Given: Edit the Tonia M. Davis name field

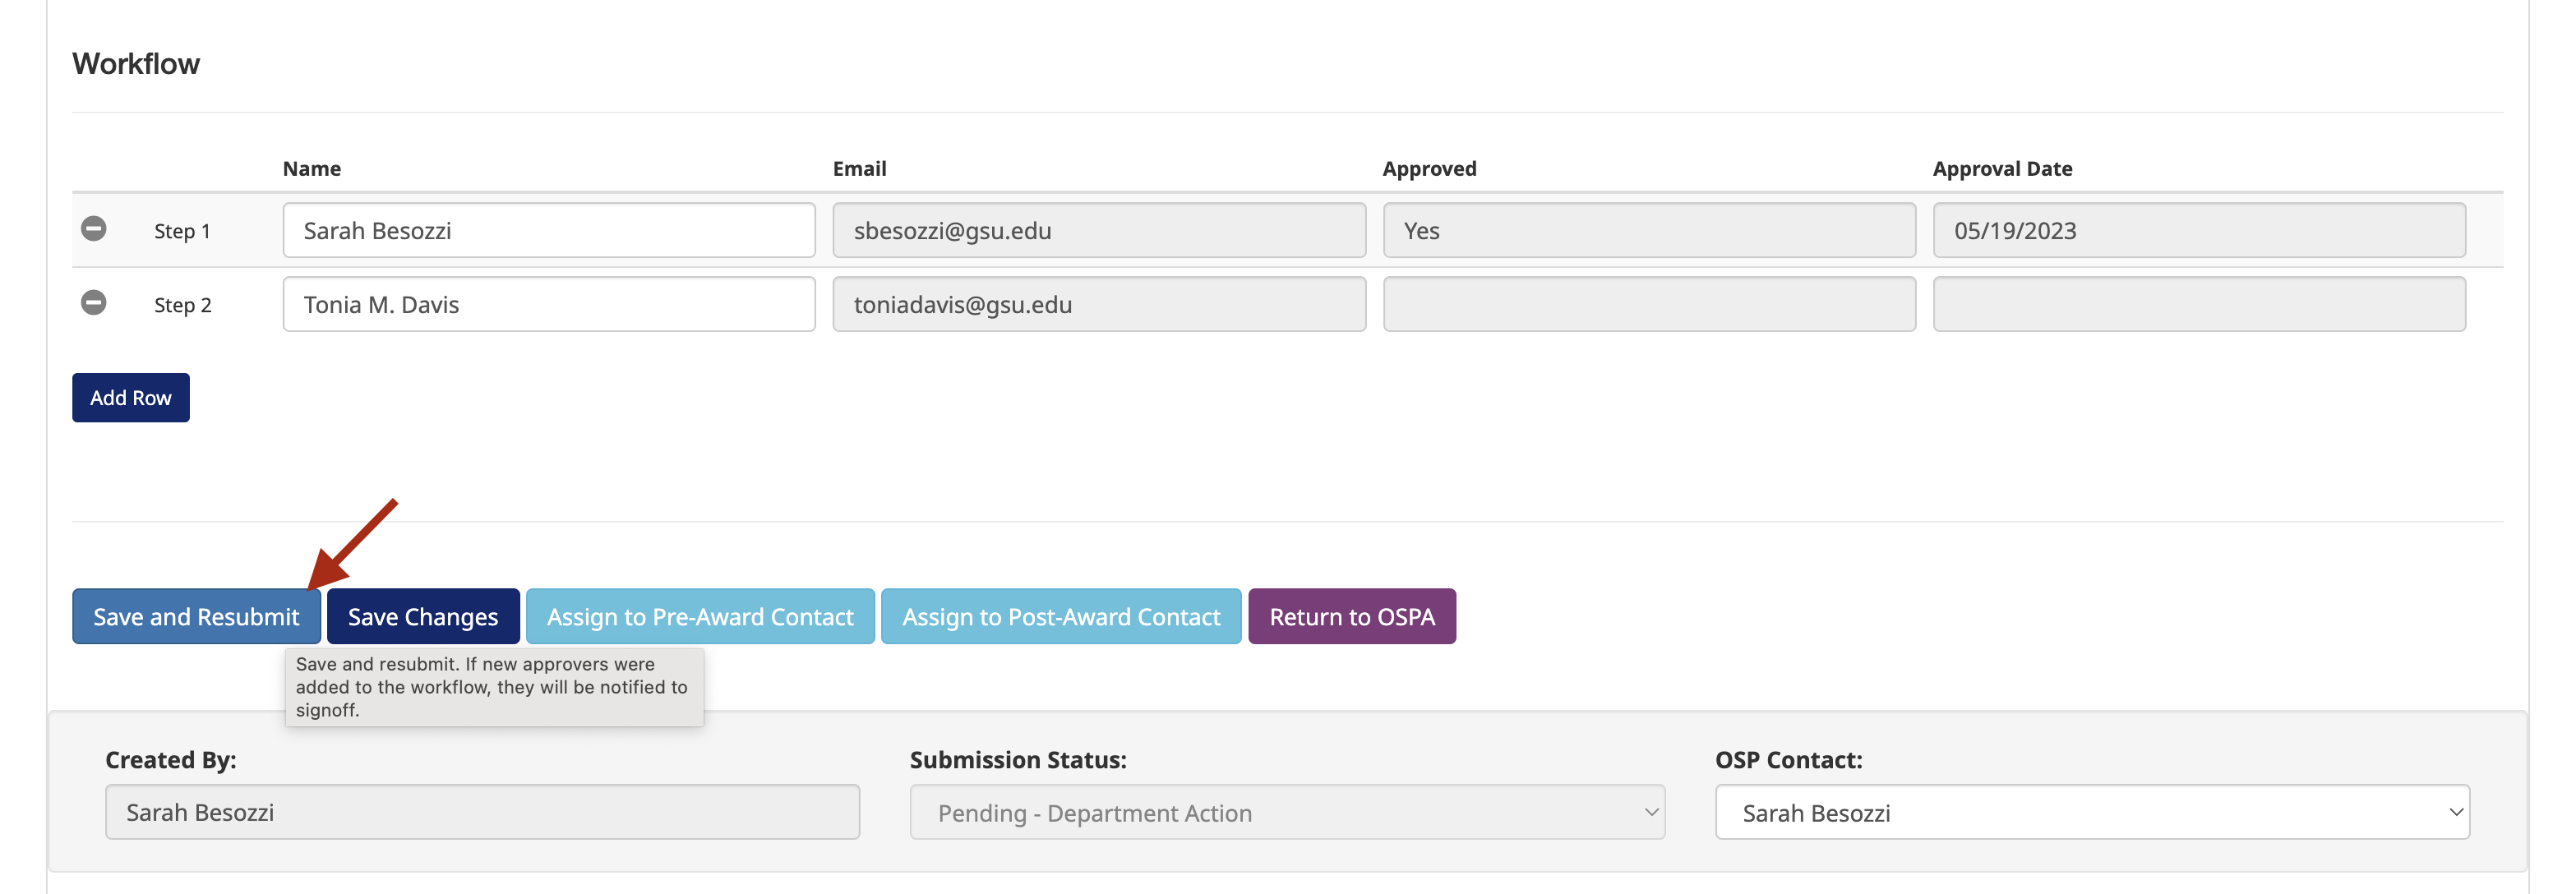Looking at the screenshot, I should coord(549,305).
